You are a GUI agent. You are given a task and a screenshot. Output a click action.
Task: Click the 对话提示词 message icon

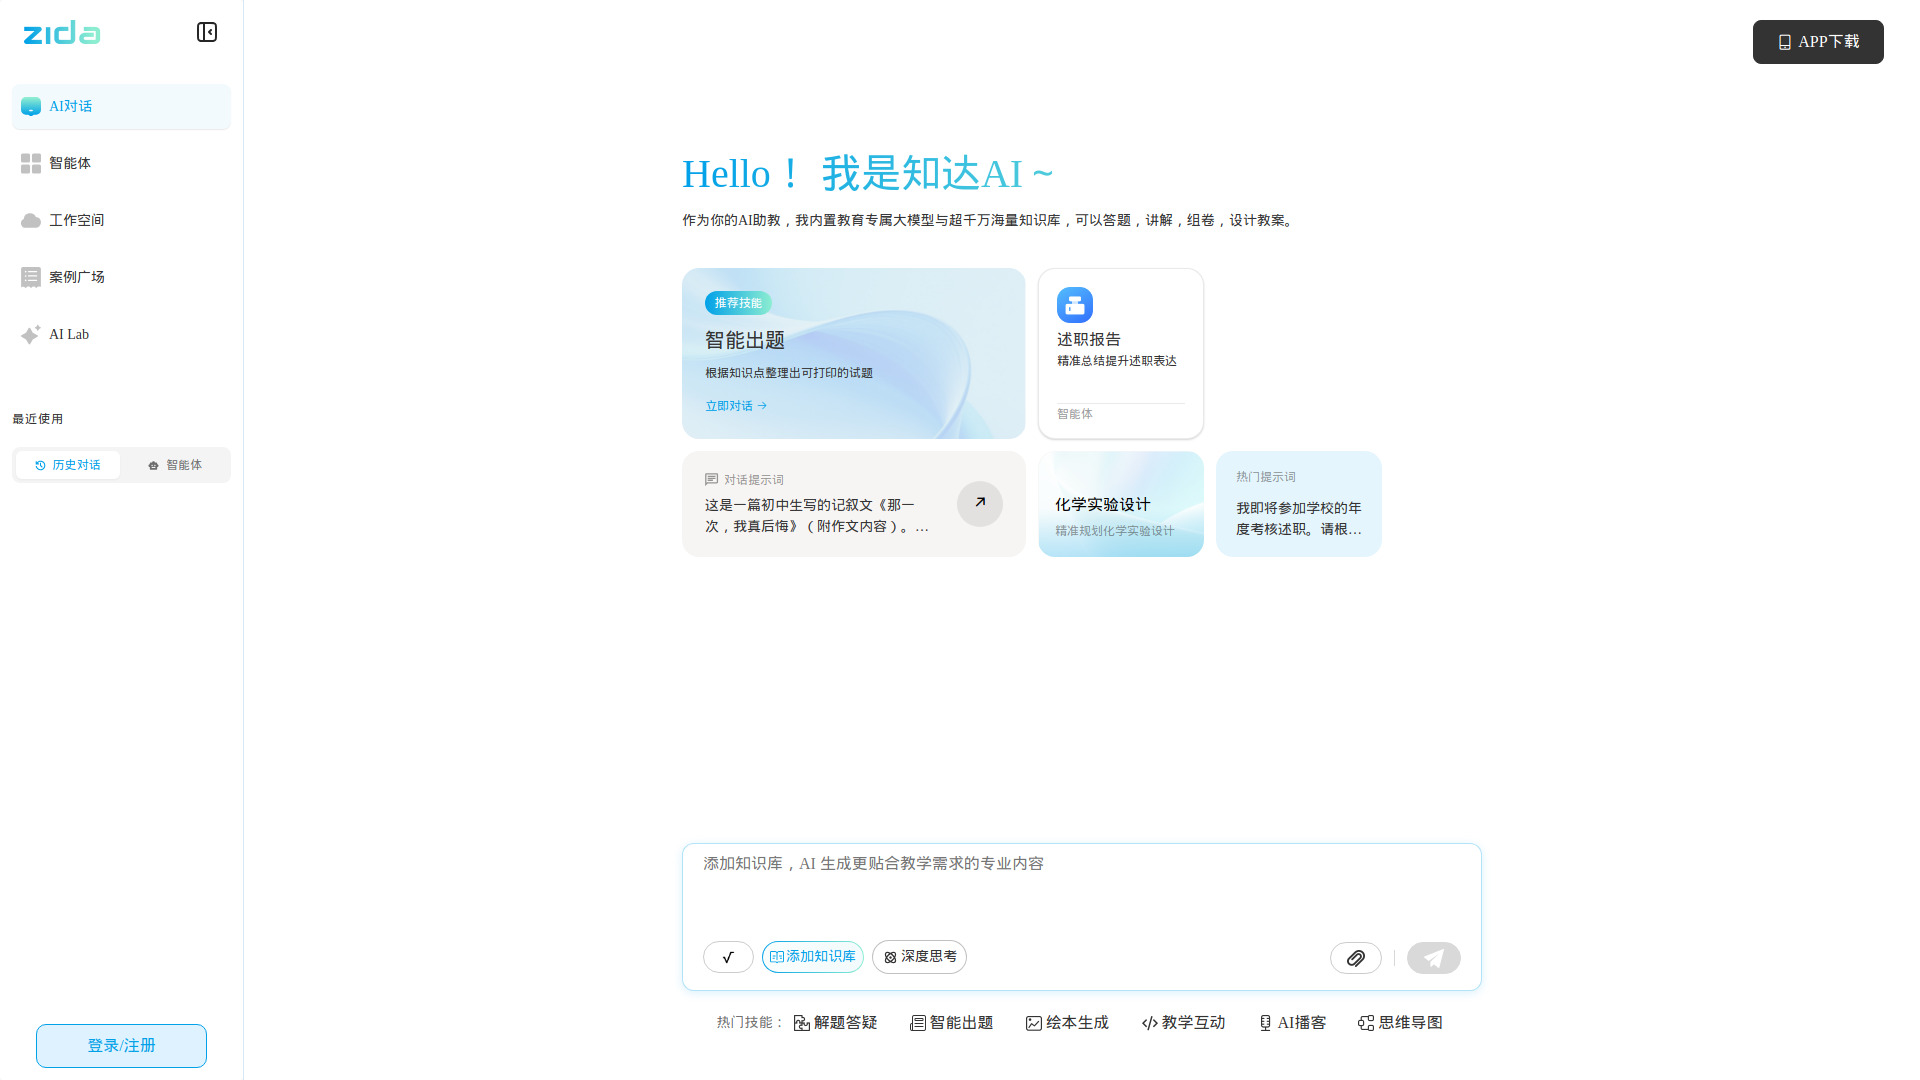click(x=711, y=480)
